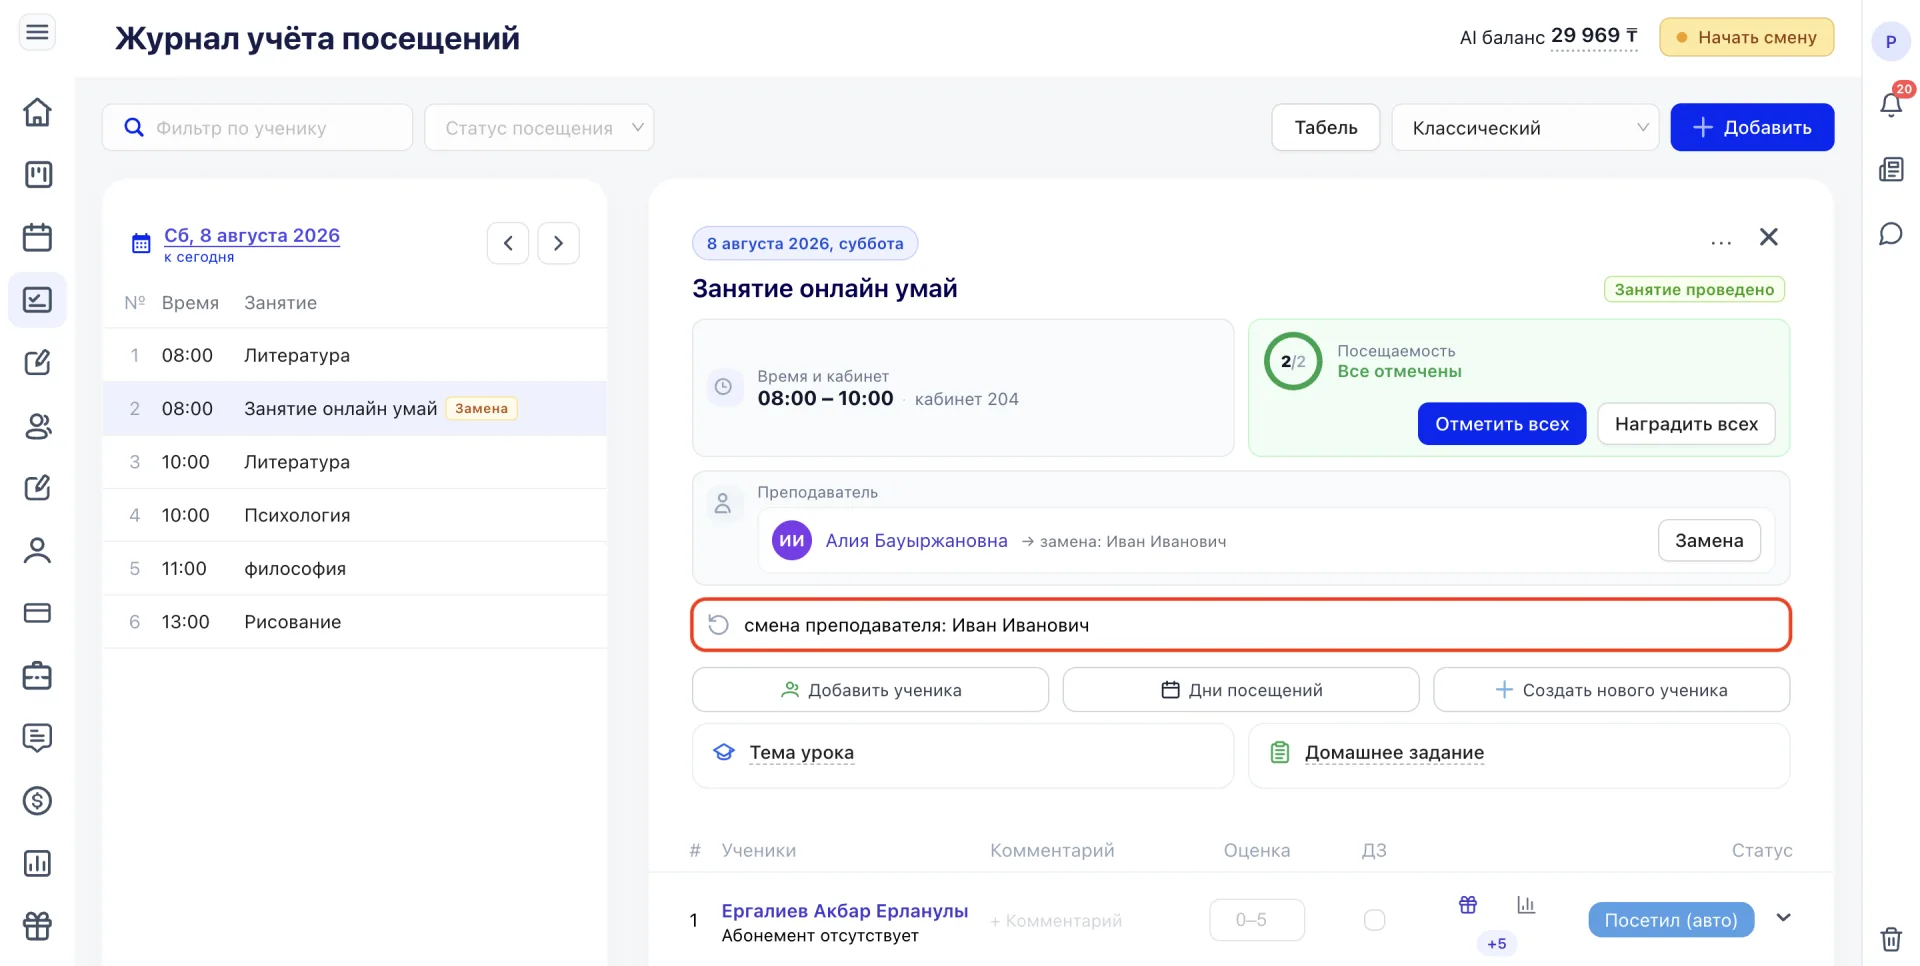
Task: Click the undo icon in teacher change note
Action: 718,625
